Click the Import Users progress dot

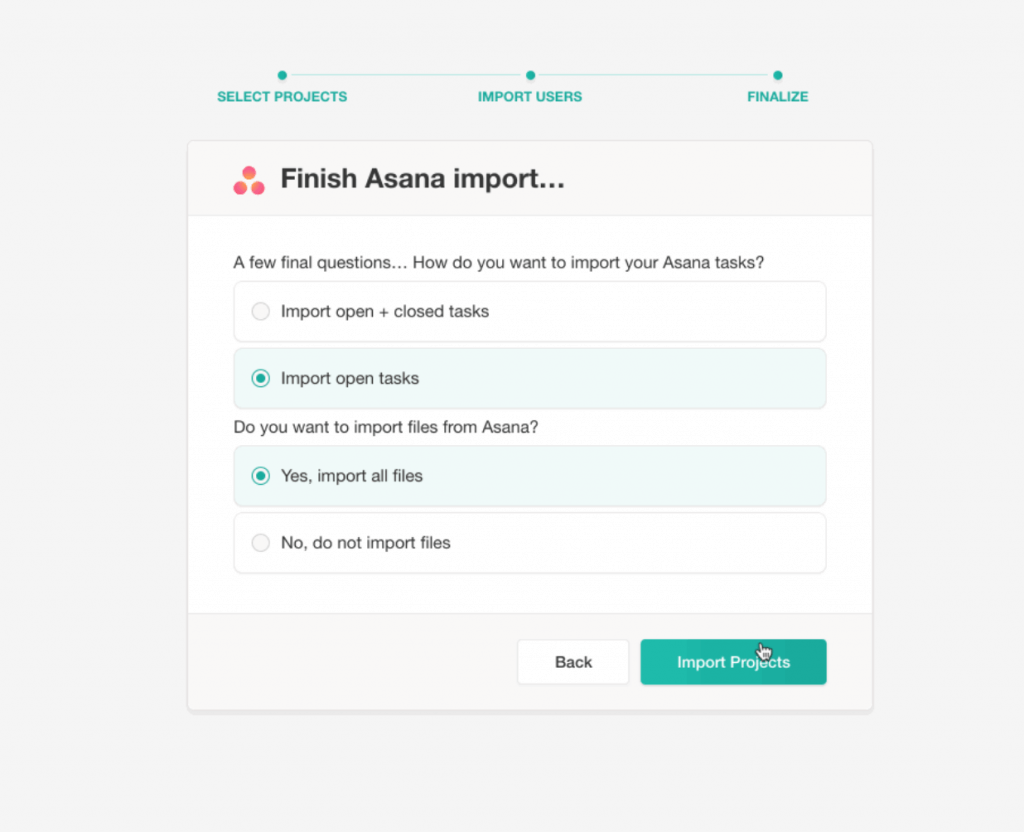(x=530, y=75)
